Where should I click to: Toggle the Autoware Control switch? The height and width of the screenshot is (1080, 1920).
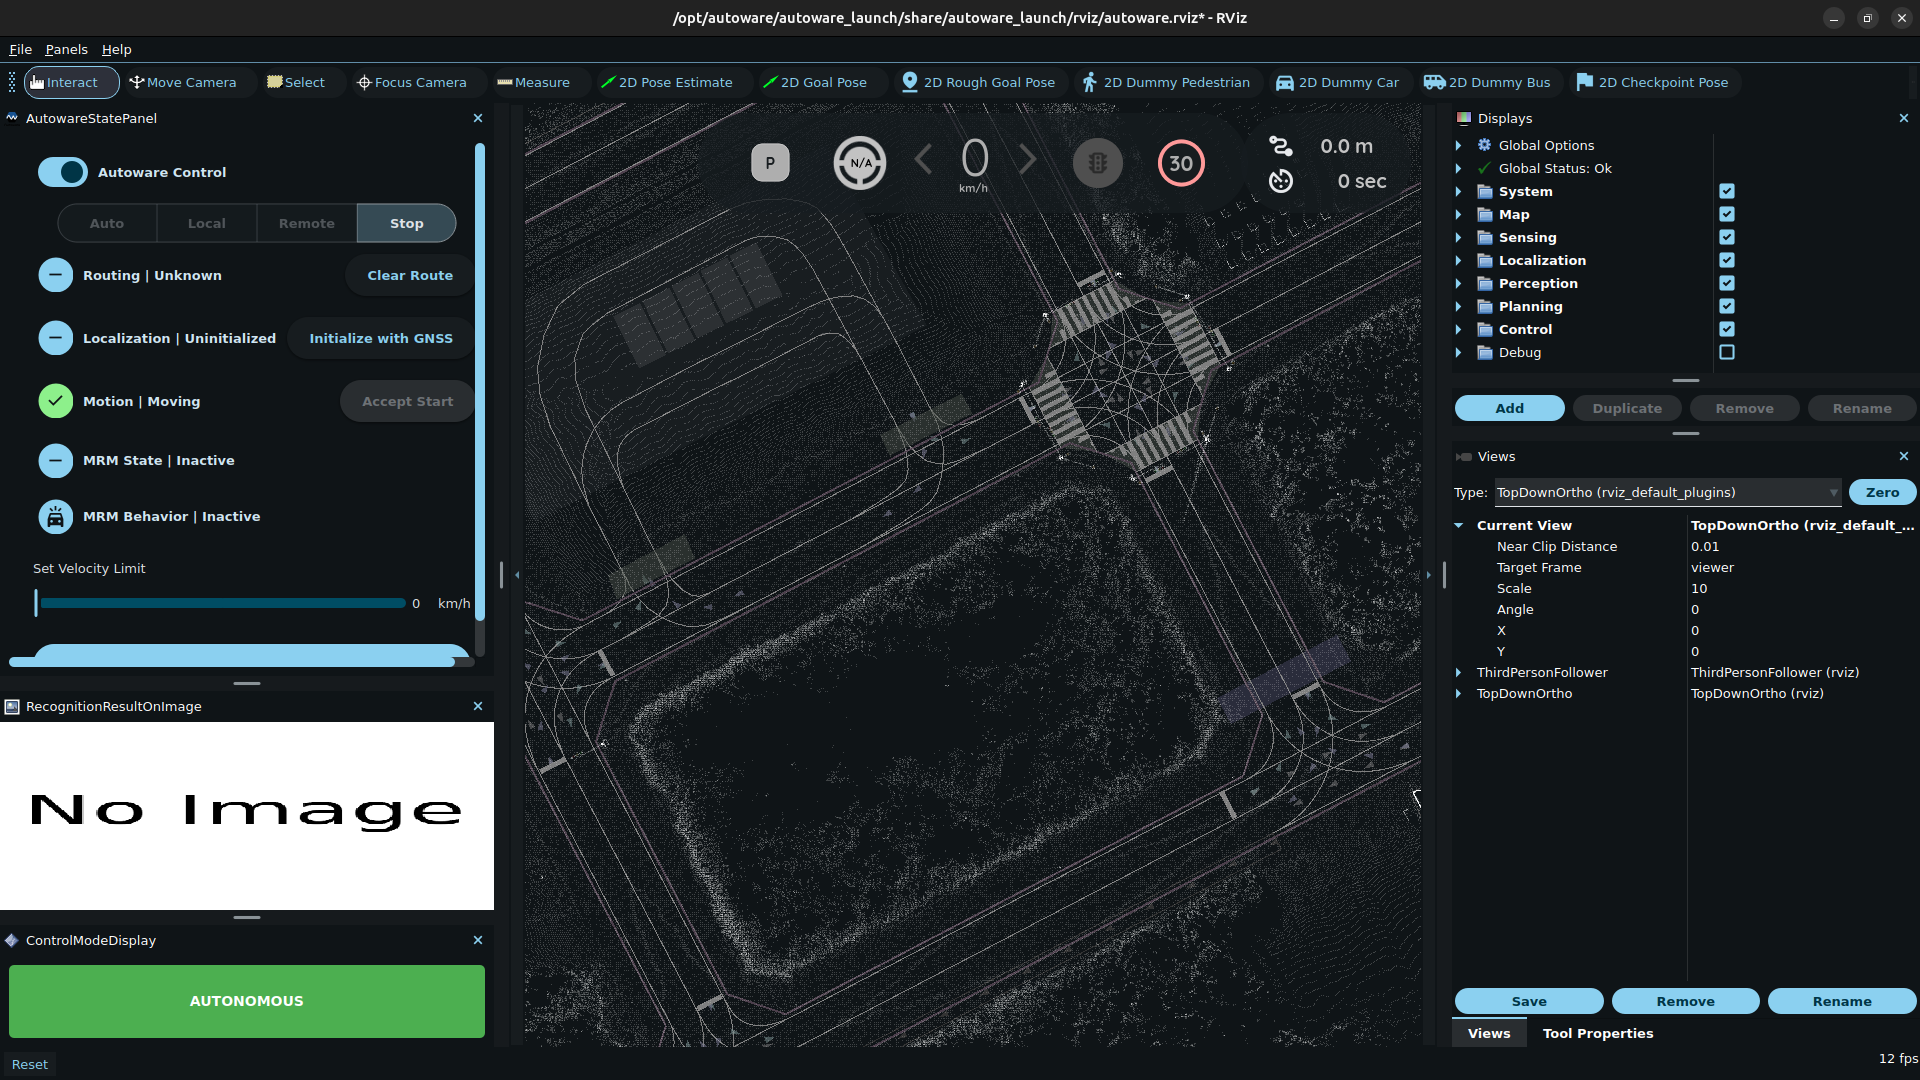pos(63,172)
